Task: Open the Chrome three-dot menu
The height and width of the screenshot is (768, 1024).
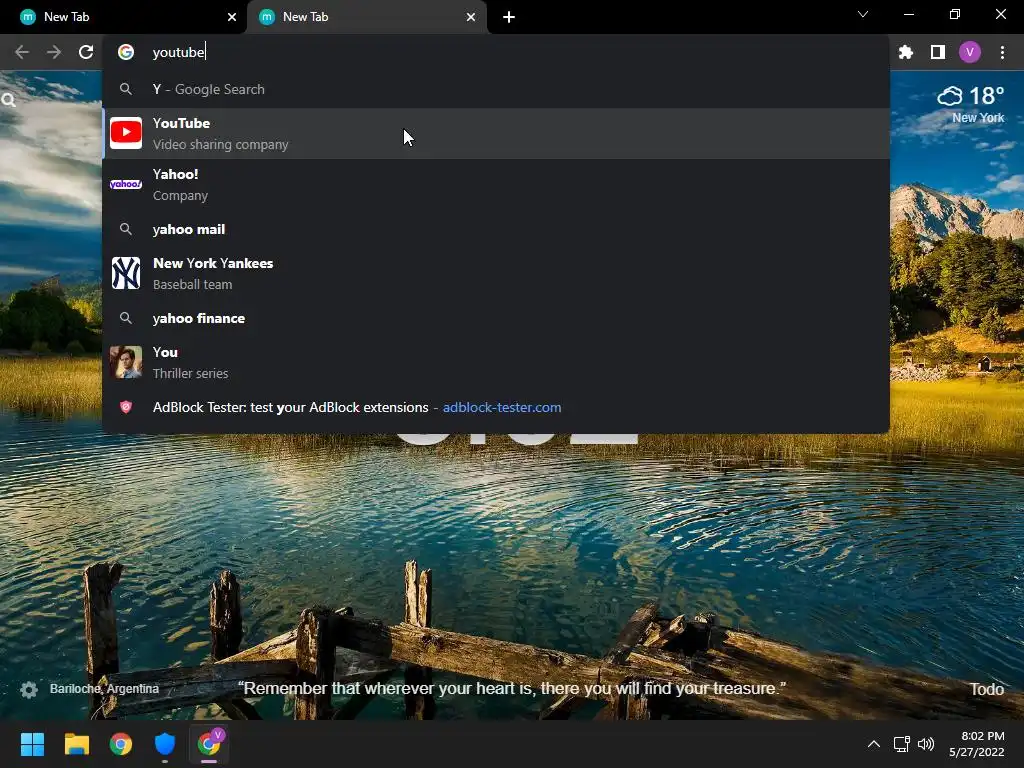Action: [x=1002, y=52]
